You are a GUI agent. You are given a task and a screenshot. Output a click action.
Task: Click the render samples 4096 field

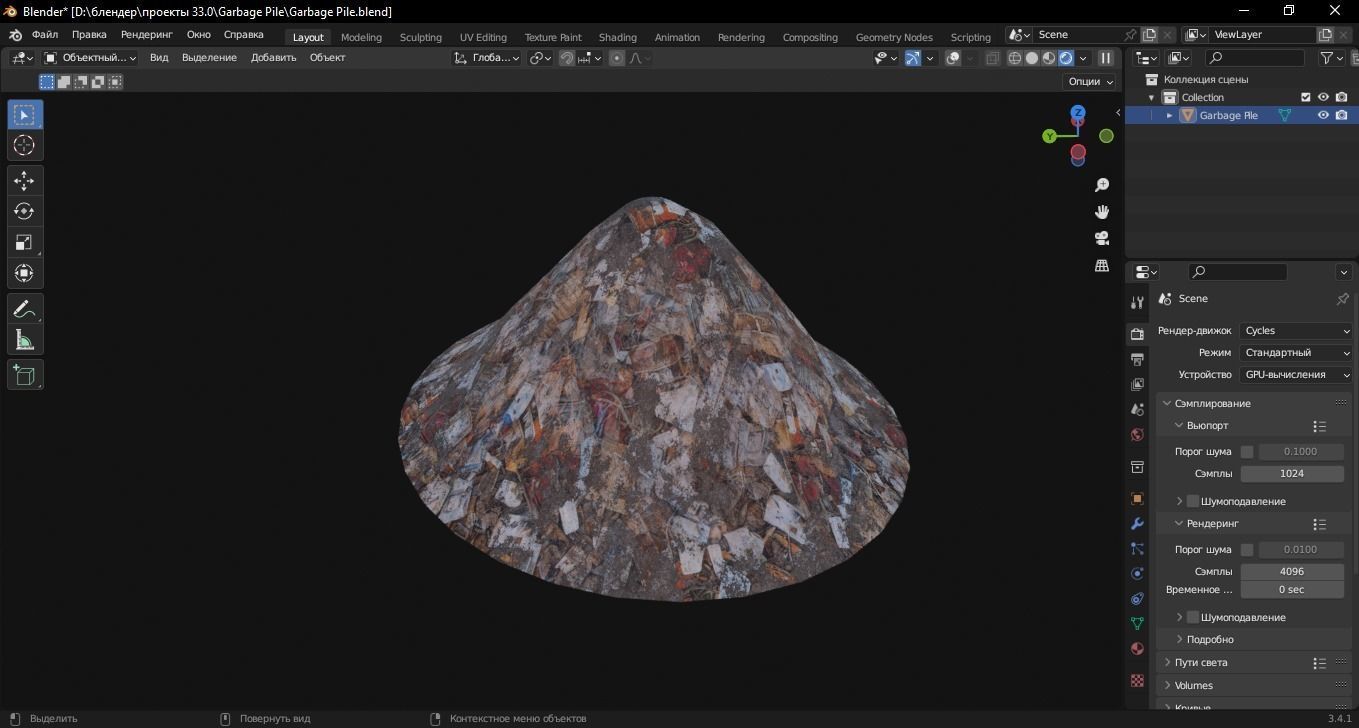click(x=1292, y=571)
